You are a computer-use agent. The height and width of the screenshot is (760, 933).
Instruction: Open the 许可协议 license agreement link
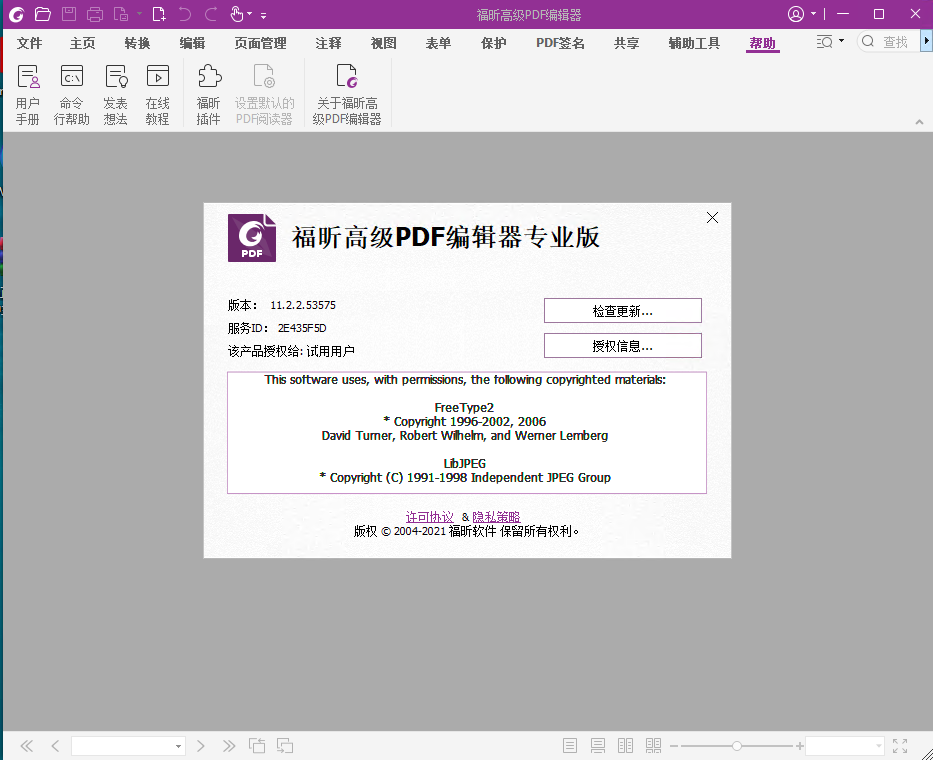[x=430, y=517]
